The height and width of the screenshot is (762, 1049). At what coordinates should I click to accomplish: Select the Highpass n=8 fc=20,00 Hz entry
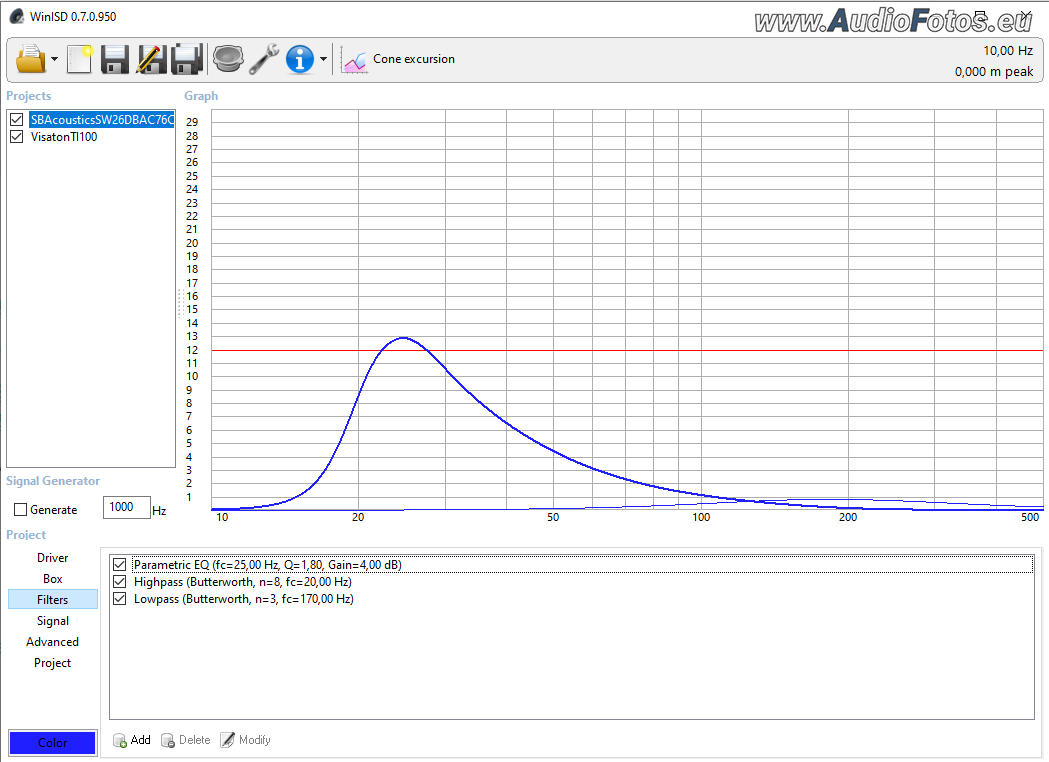coord(243,582)
